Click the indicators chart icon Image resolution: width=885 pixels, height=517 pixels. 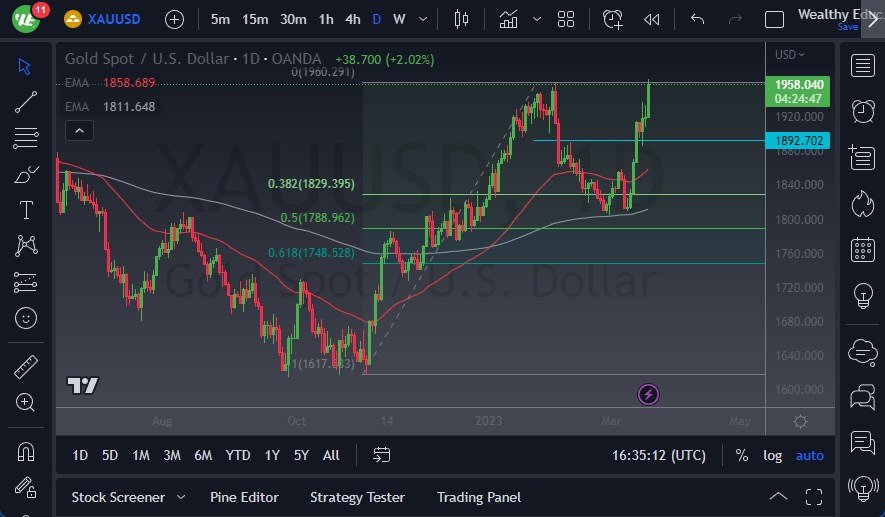point(508,20)
